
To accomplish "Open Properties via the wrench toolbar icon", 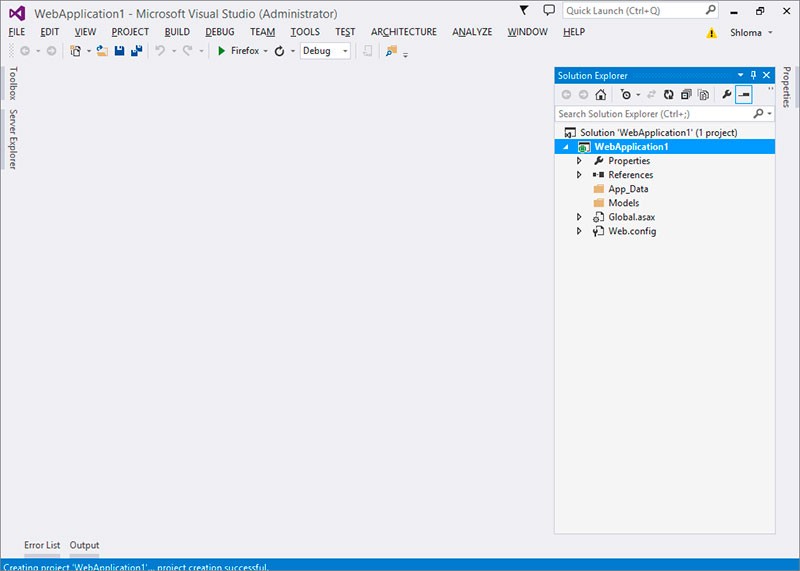I will click(x=727, y=94).
